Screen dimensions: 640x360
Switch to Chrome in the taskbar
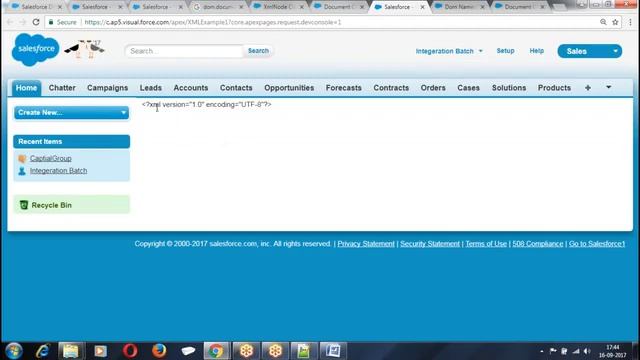[x=216, y=351]
